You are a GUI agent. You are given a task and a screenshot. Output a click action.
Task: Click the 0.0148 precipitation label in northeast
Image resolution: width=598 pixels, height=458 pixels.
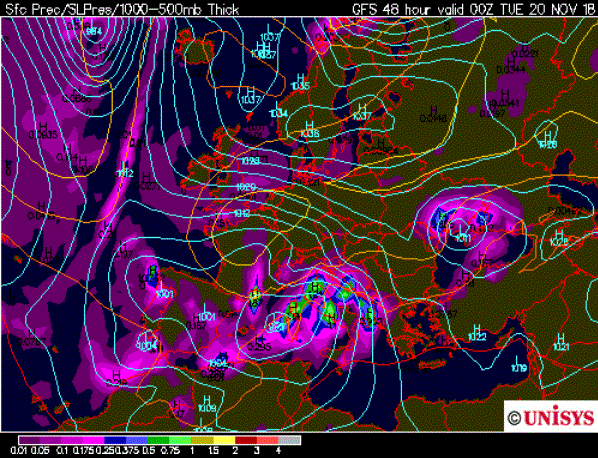tap(433, 119)
